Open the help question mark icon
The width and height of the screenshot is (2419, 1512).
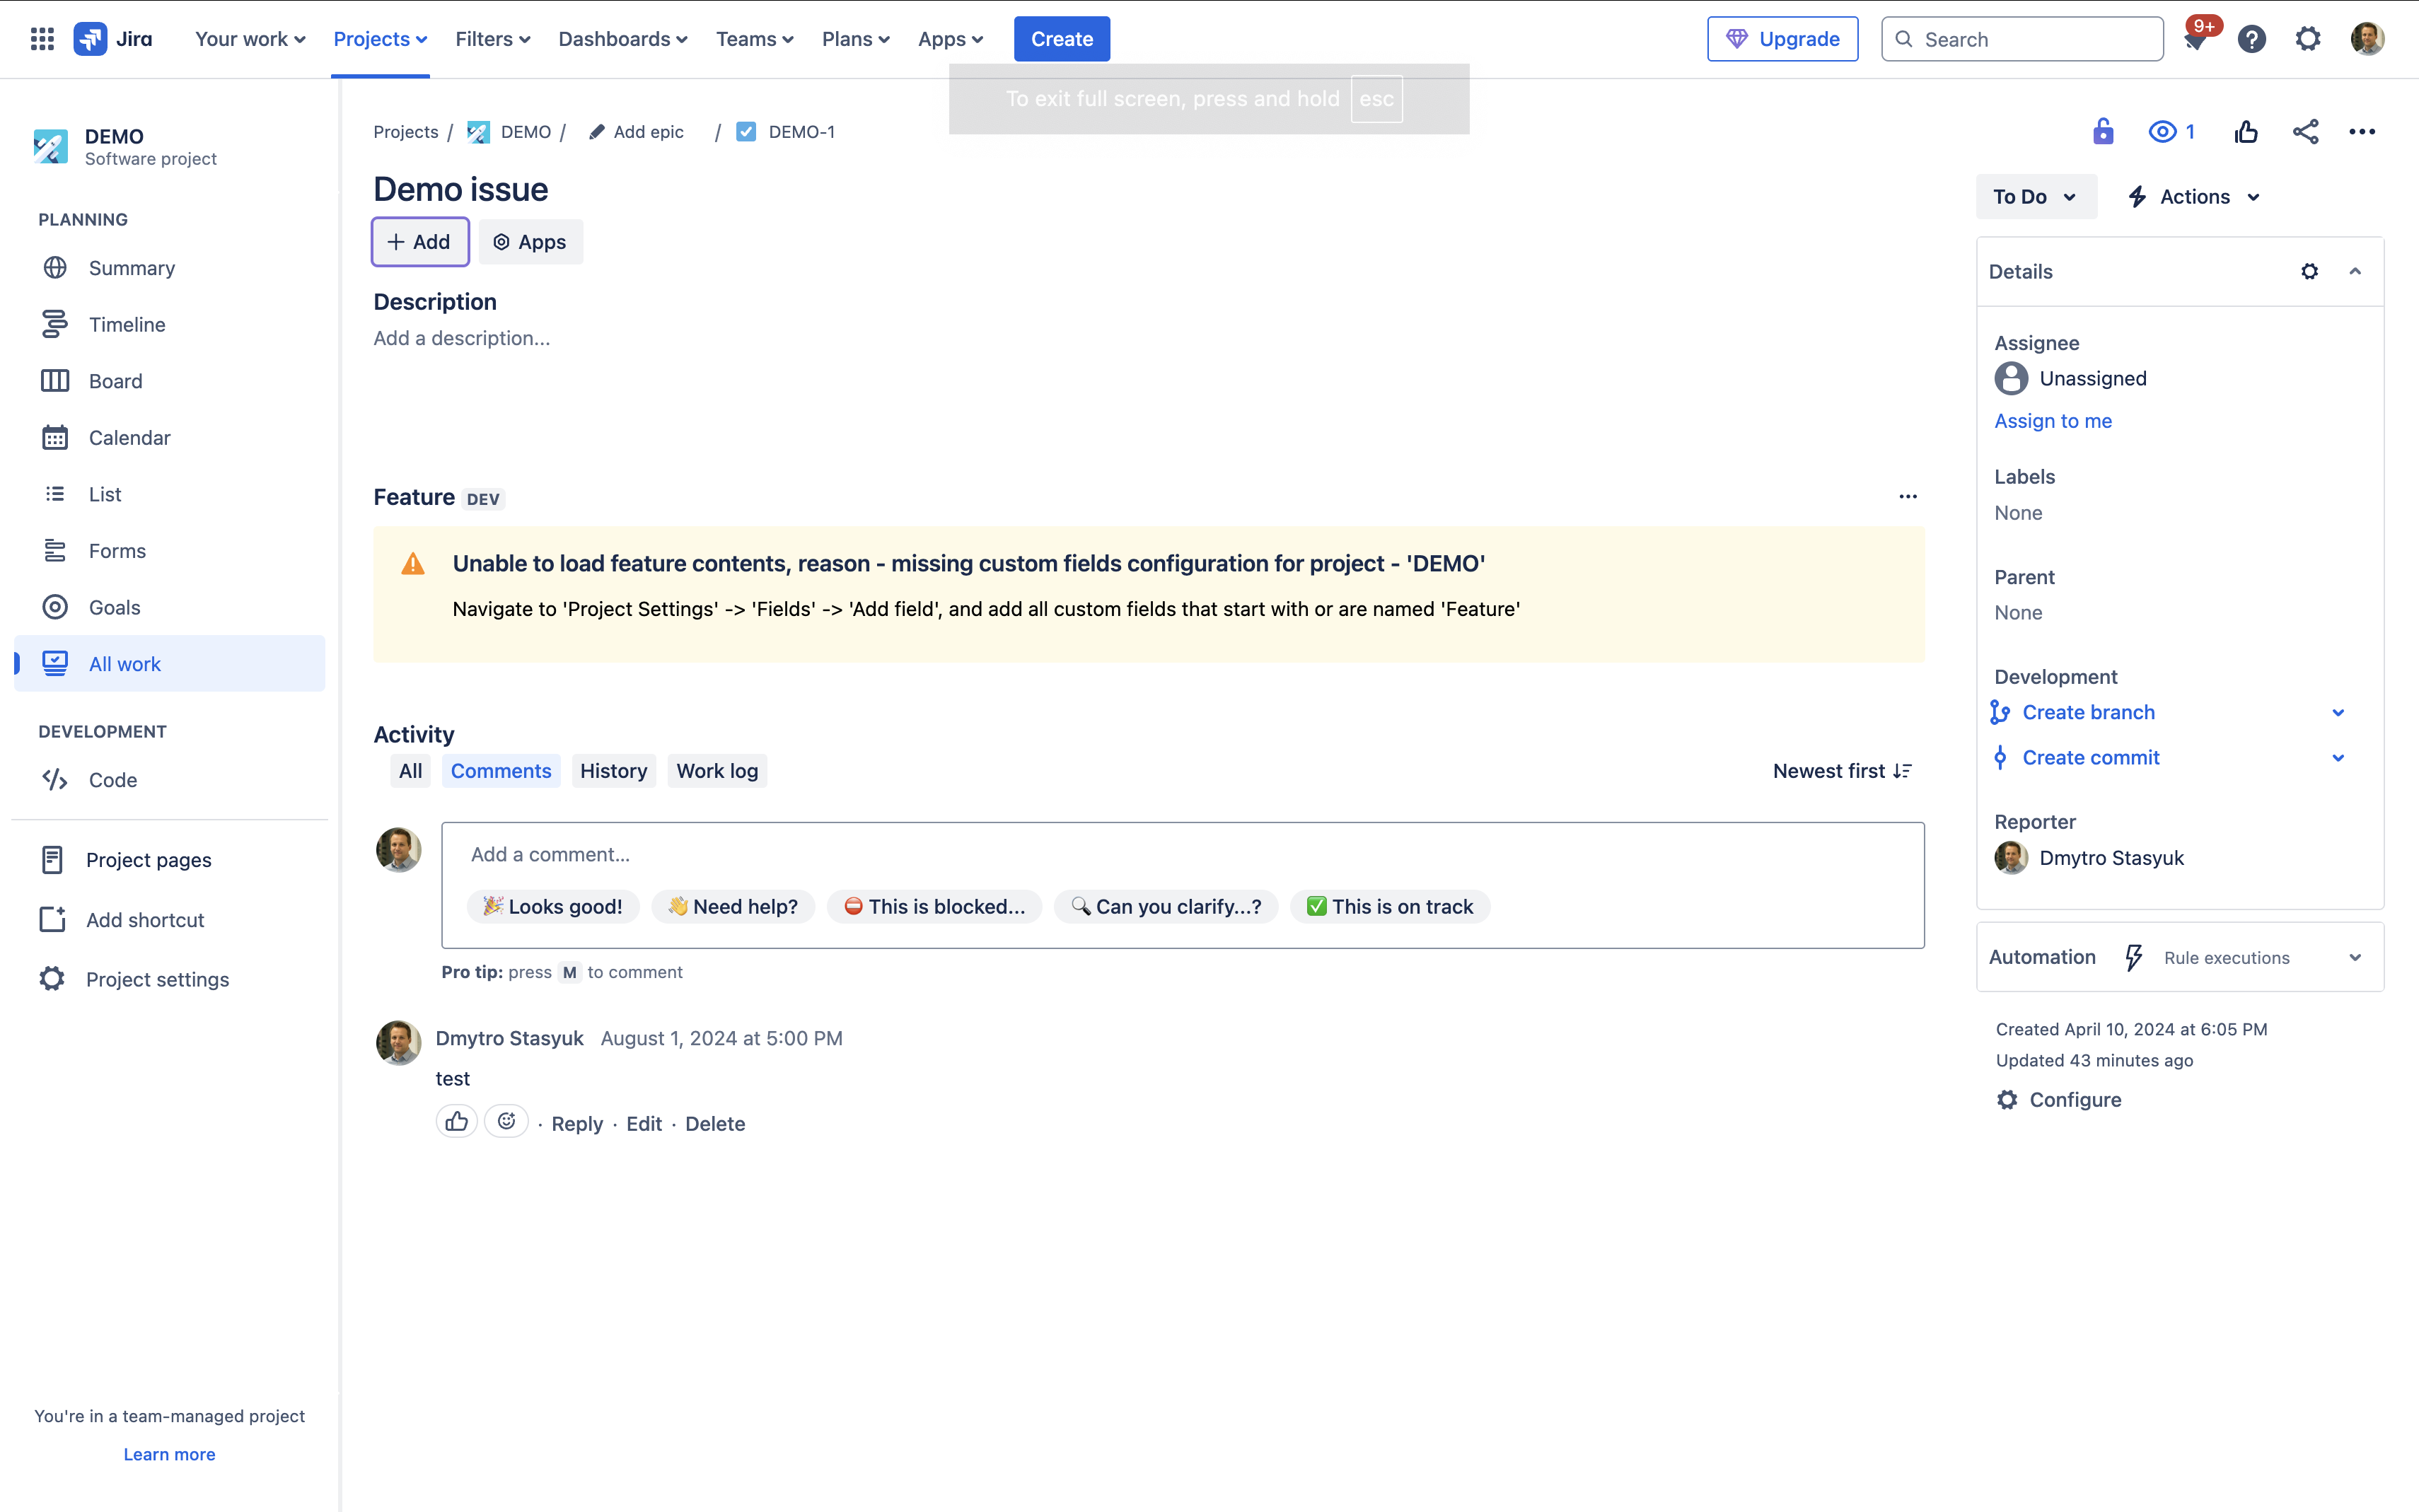[x=2251, y=39]
